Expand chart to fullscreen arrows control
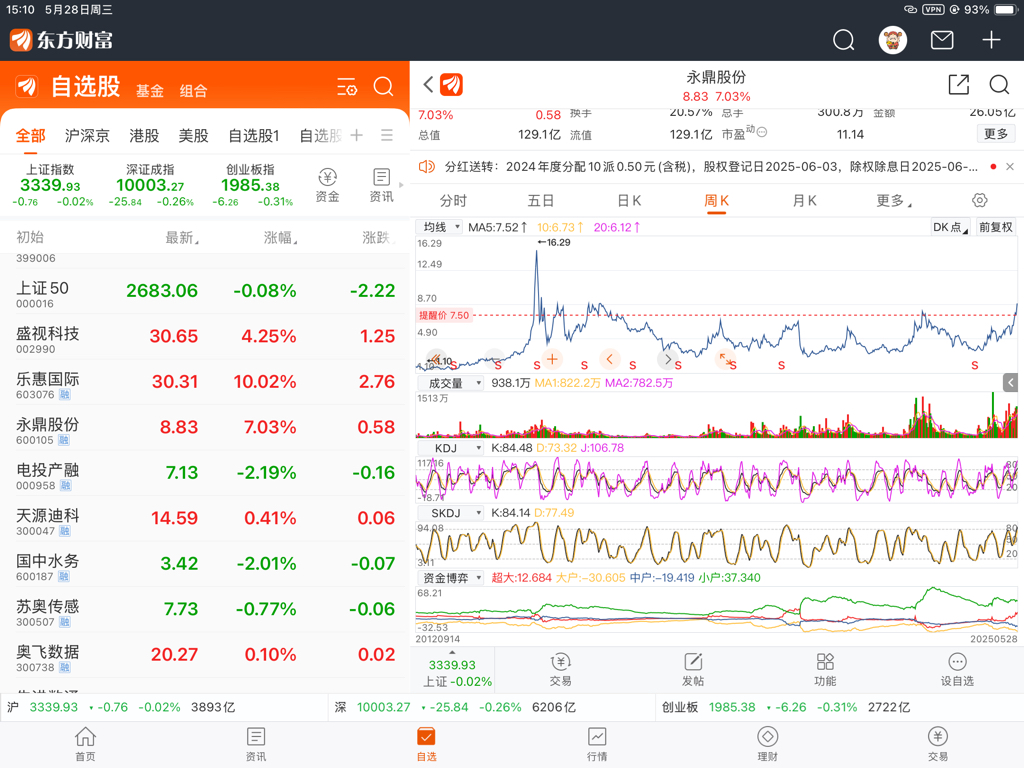 725,359
